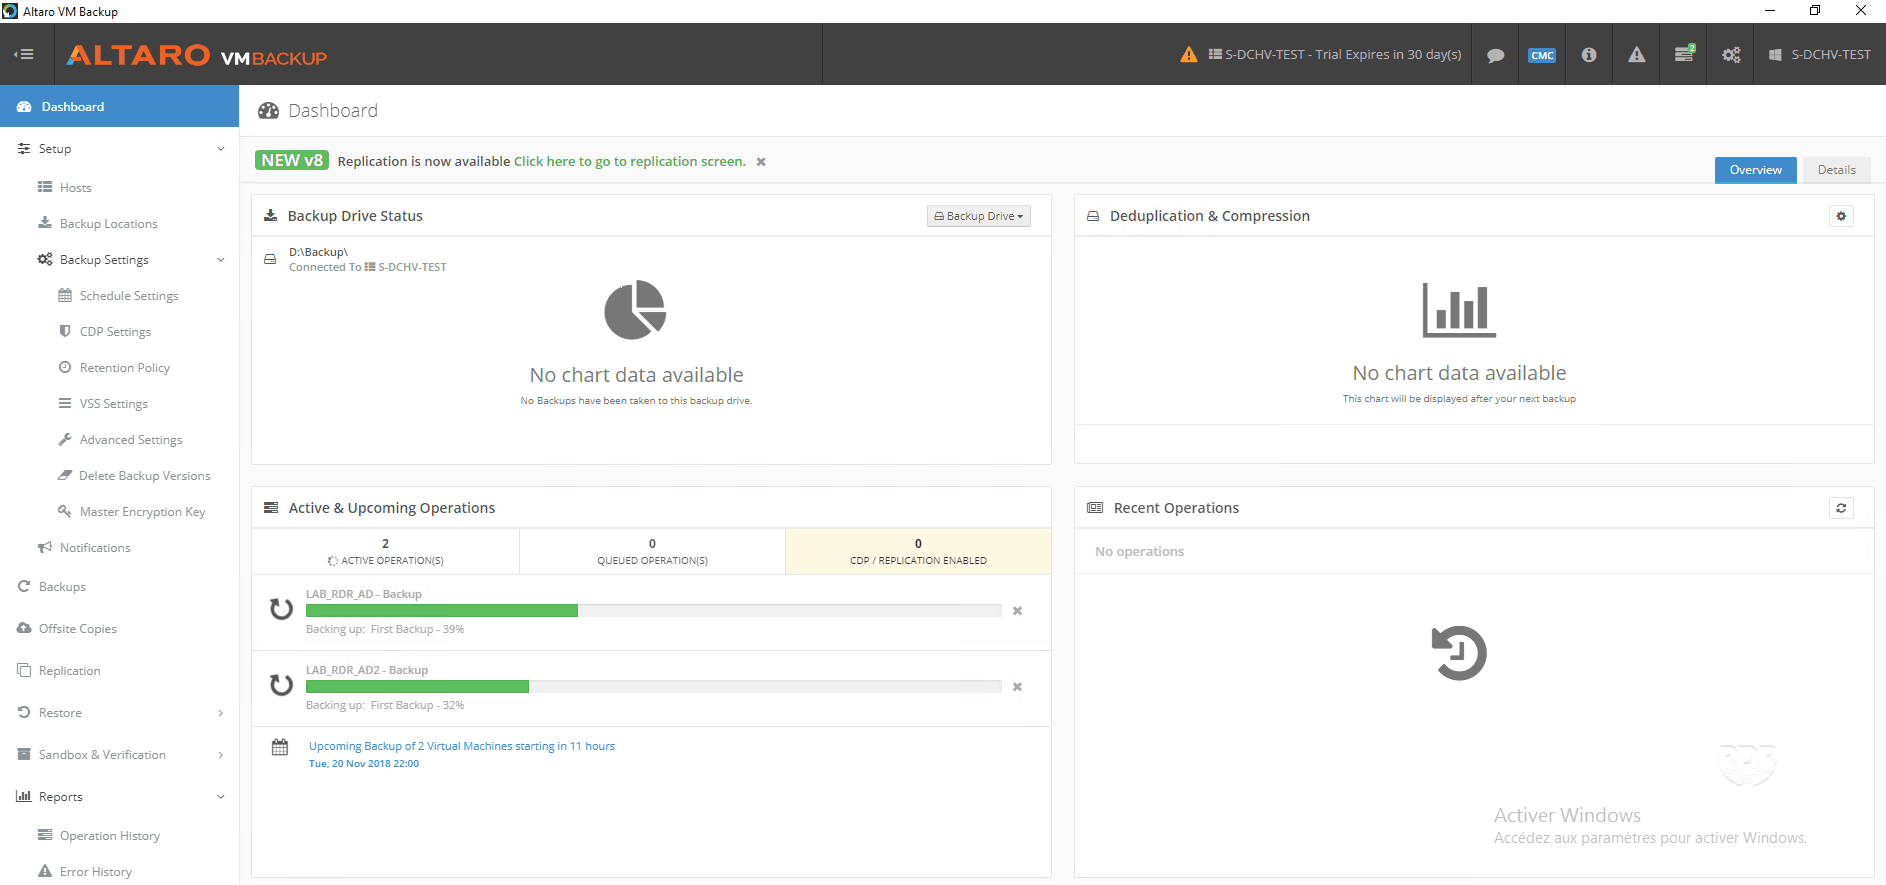Image resolution: width=1886 pixels, height=885 pixels.
Task: Open the operations queue icon with badge
Action: (1685, 54)
